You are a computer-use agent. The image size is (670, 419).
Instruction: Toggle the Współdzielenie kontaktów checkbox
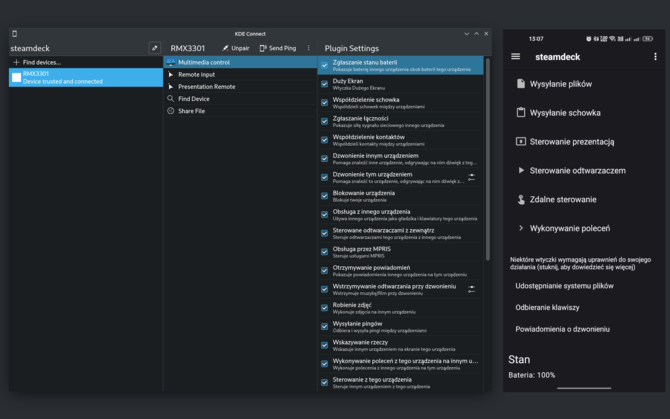pyautogui.click(x=325, y=140)
